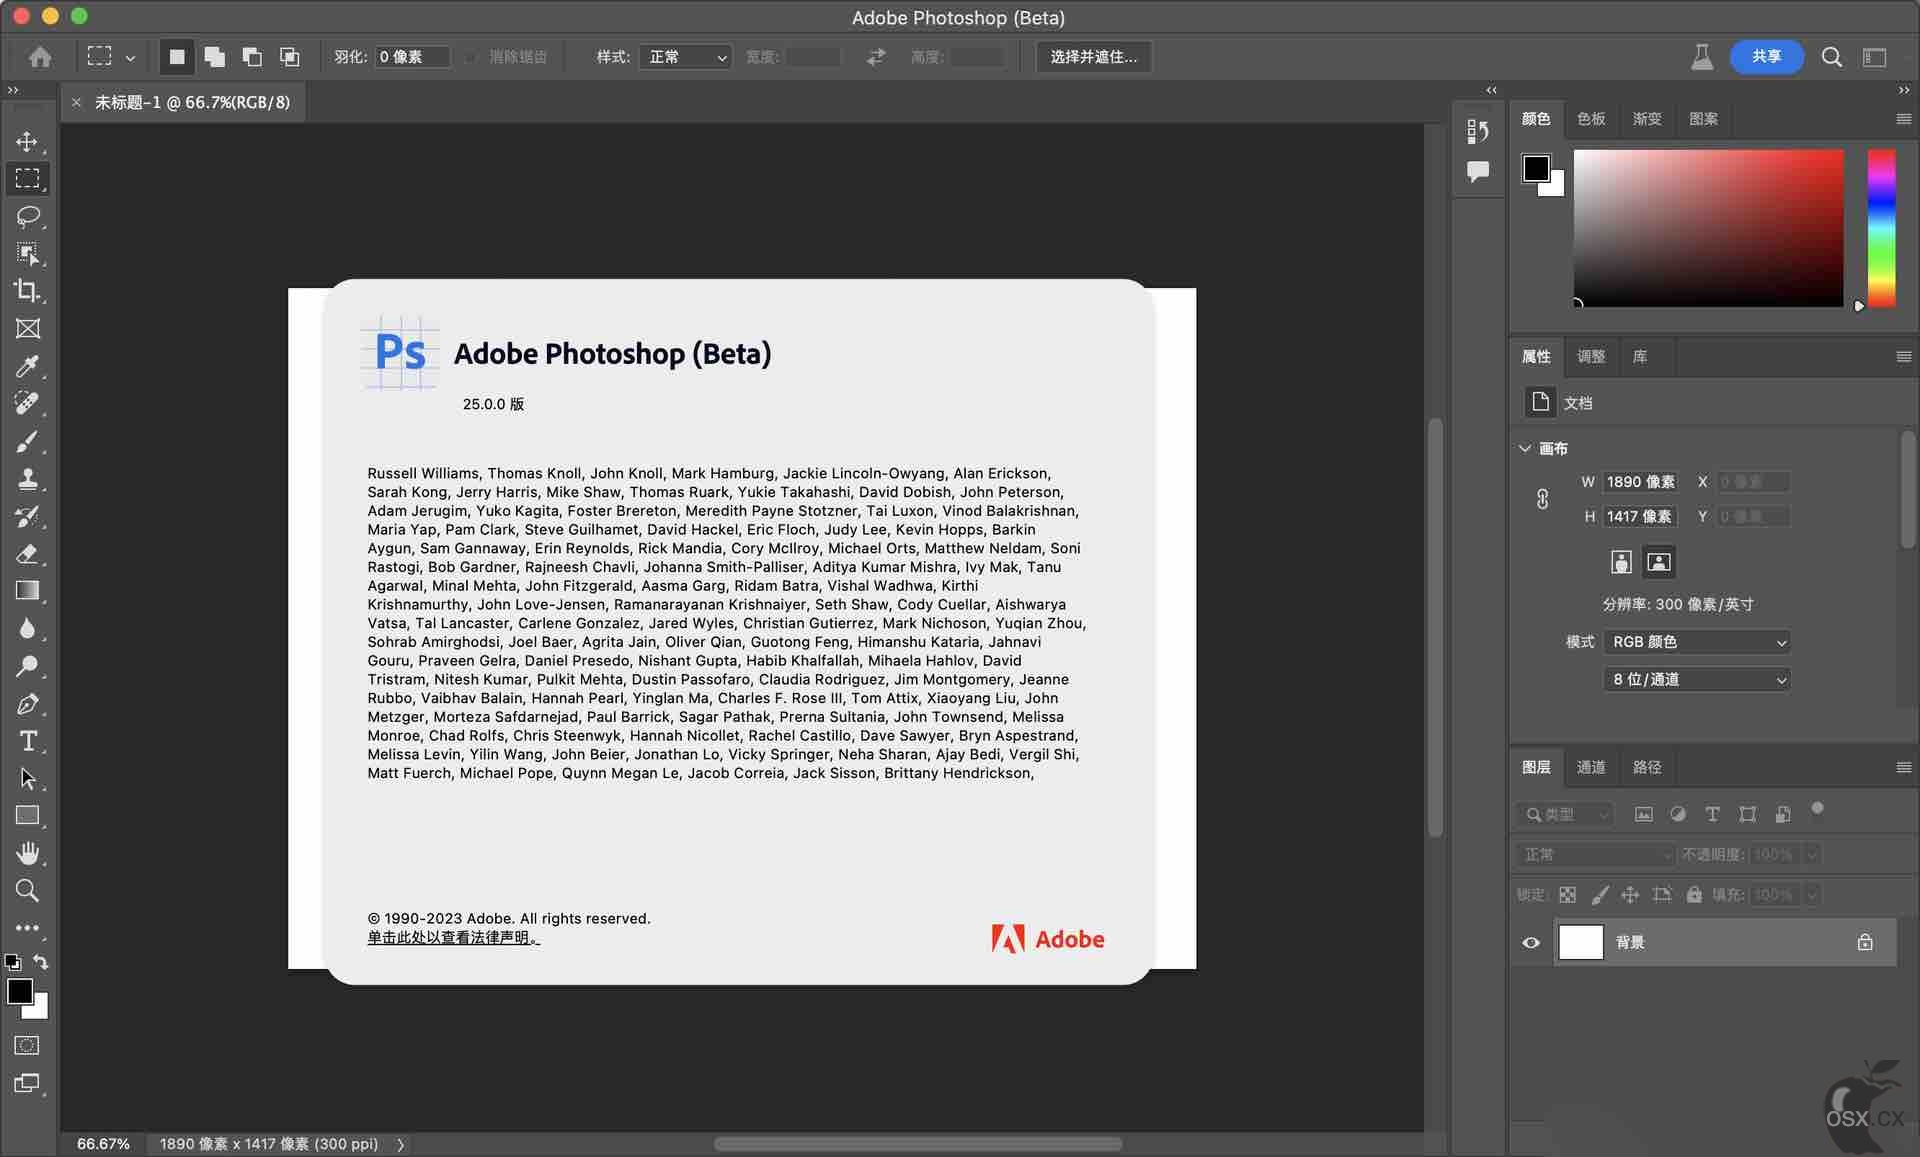Switch to the 路径 tab
1920x1157 pixels.
(x=1646, y=767)
